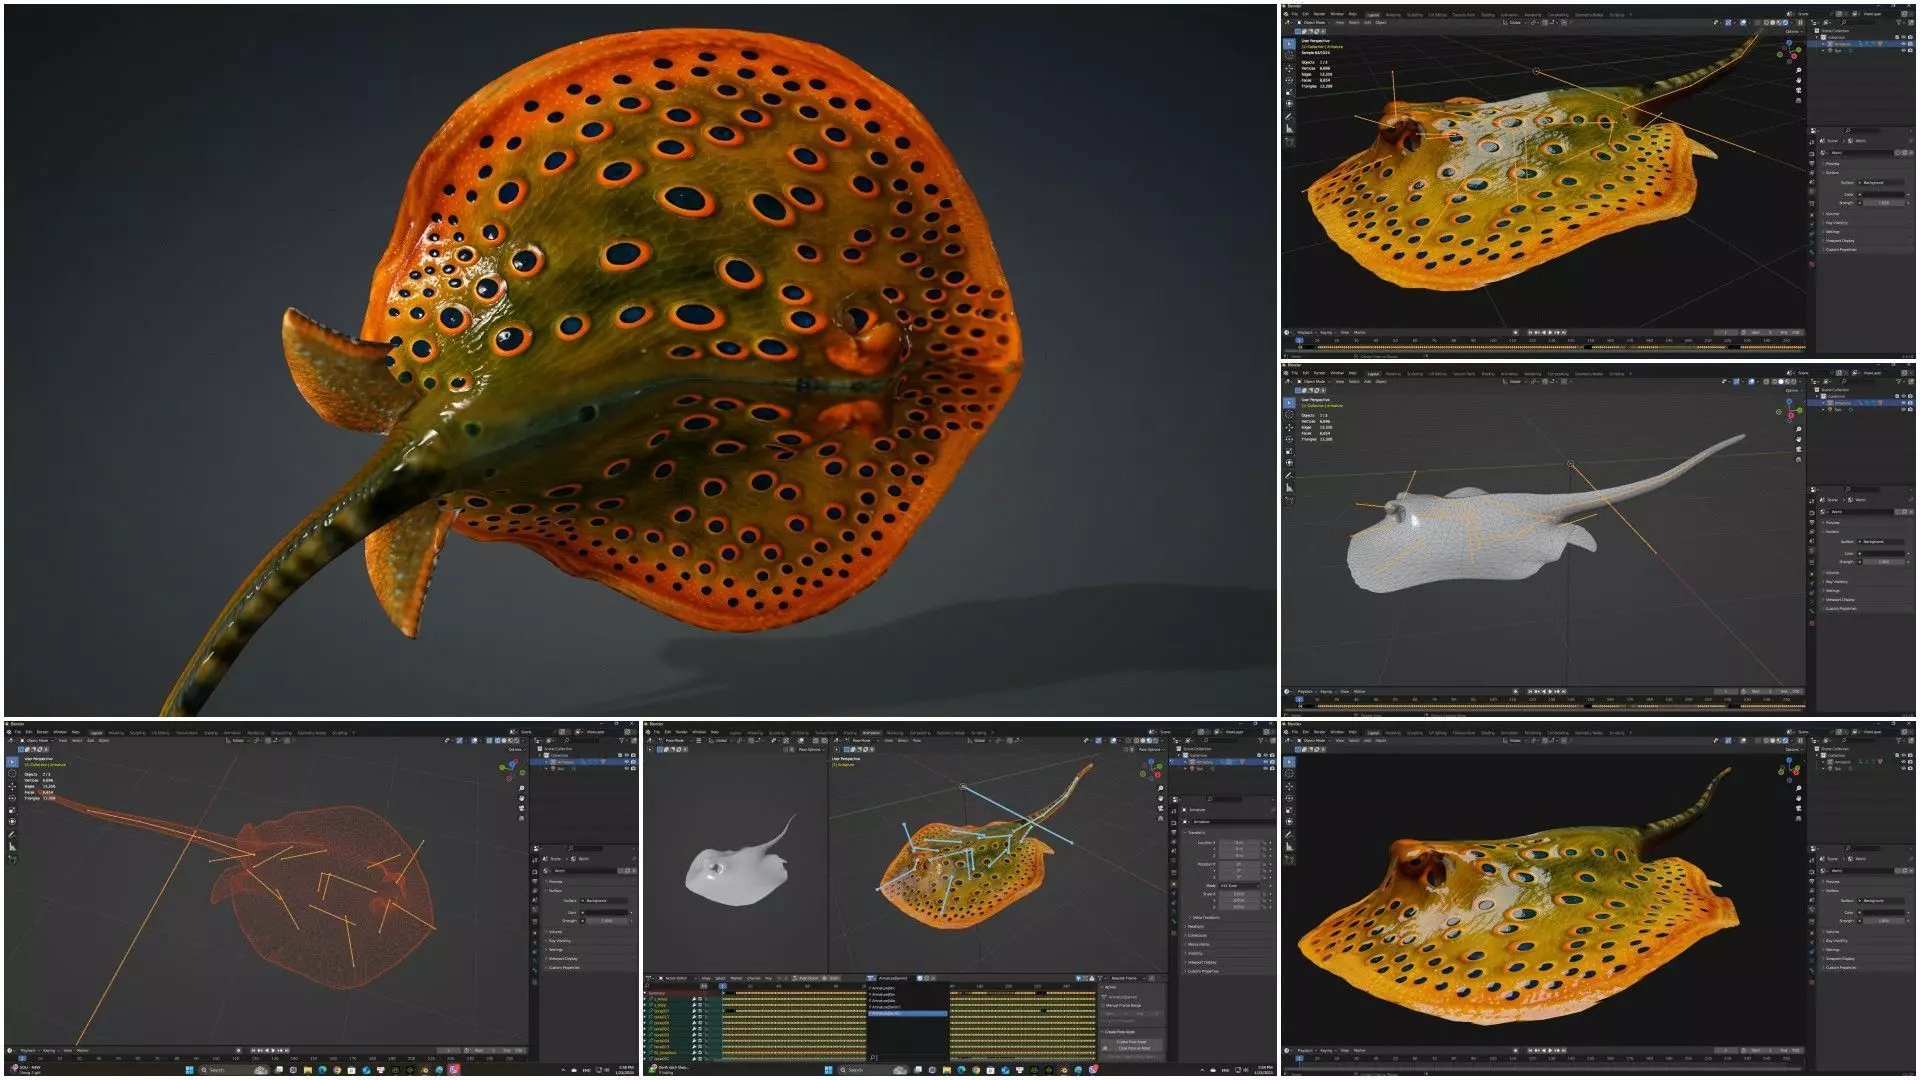Choose the Move tool in wireframe stingray window
The width and height of the screenshot is (1920, 1080).
point(12,787)
